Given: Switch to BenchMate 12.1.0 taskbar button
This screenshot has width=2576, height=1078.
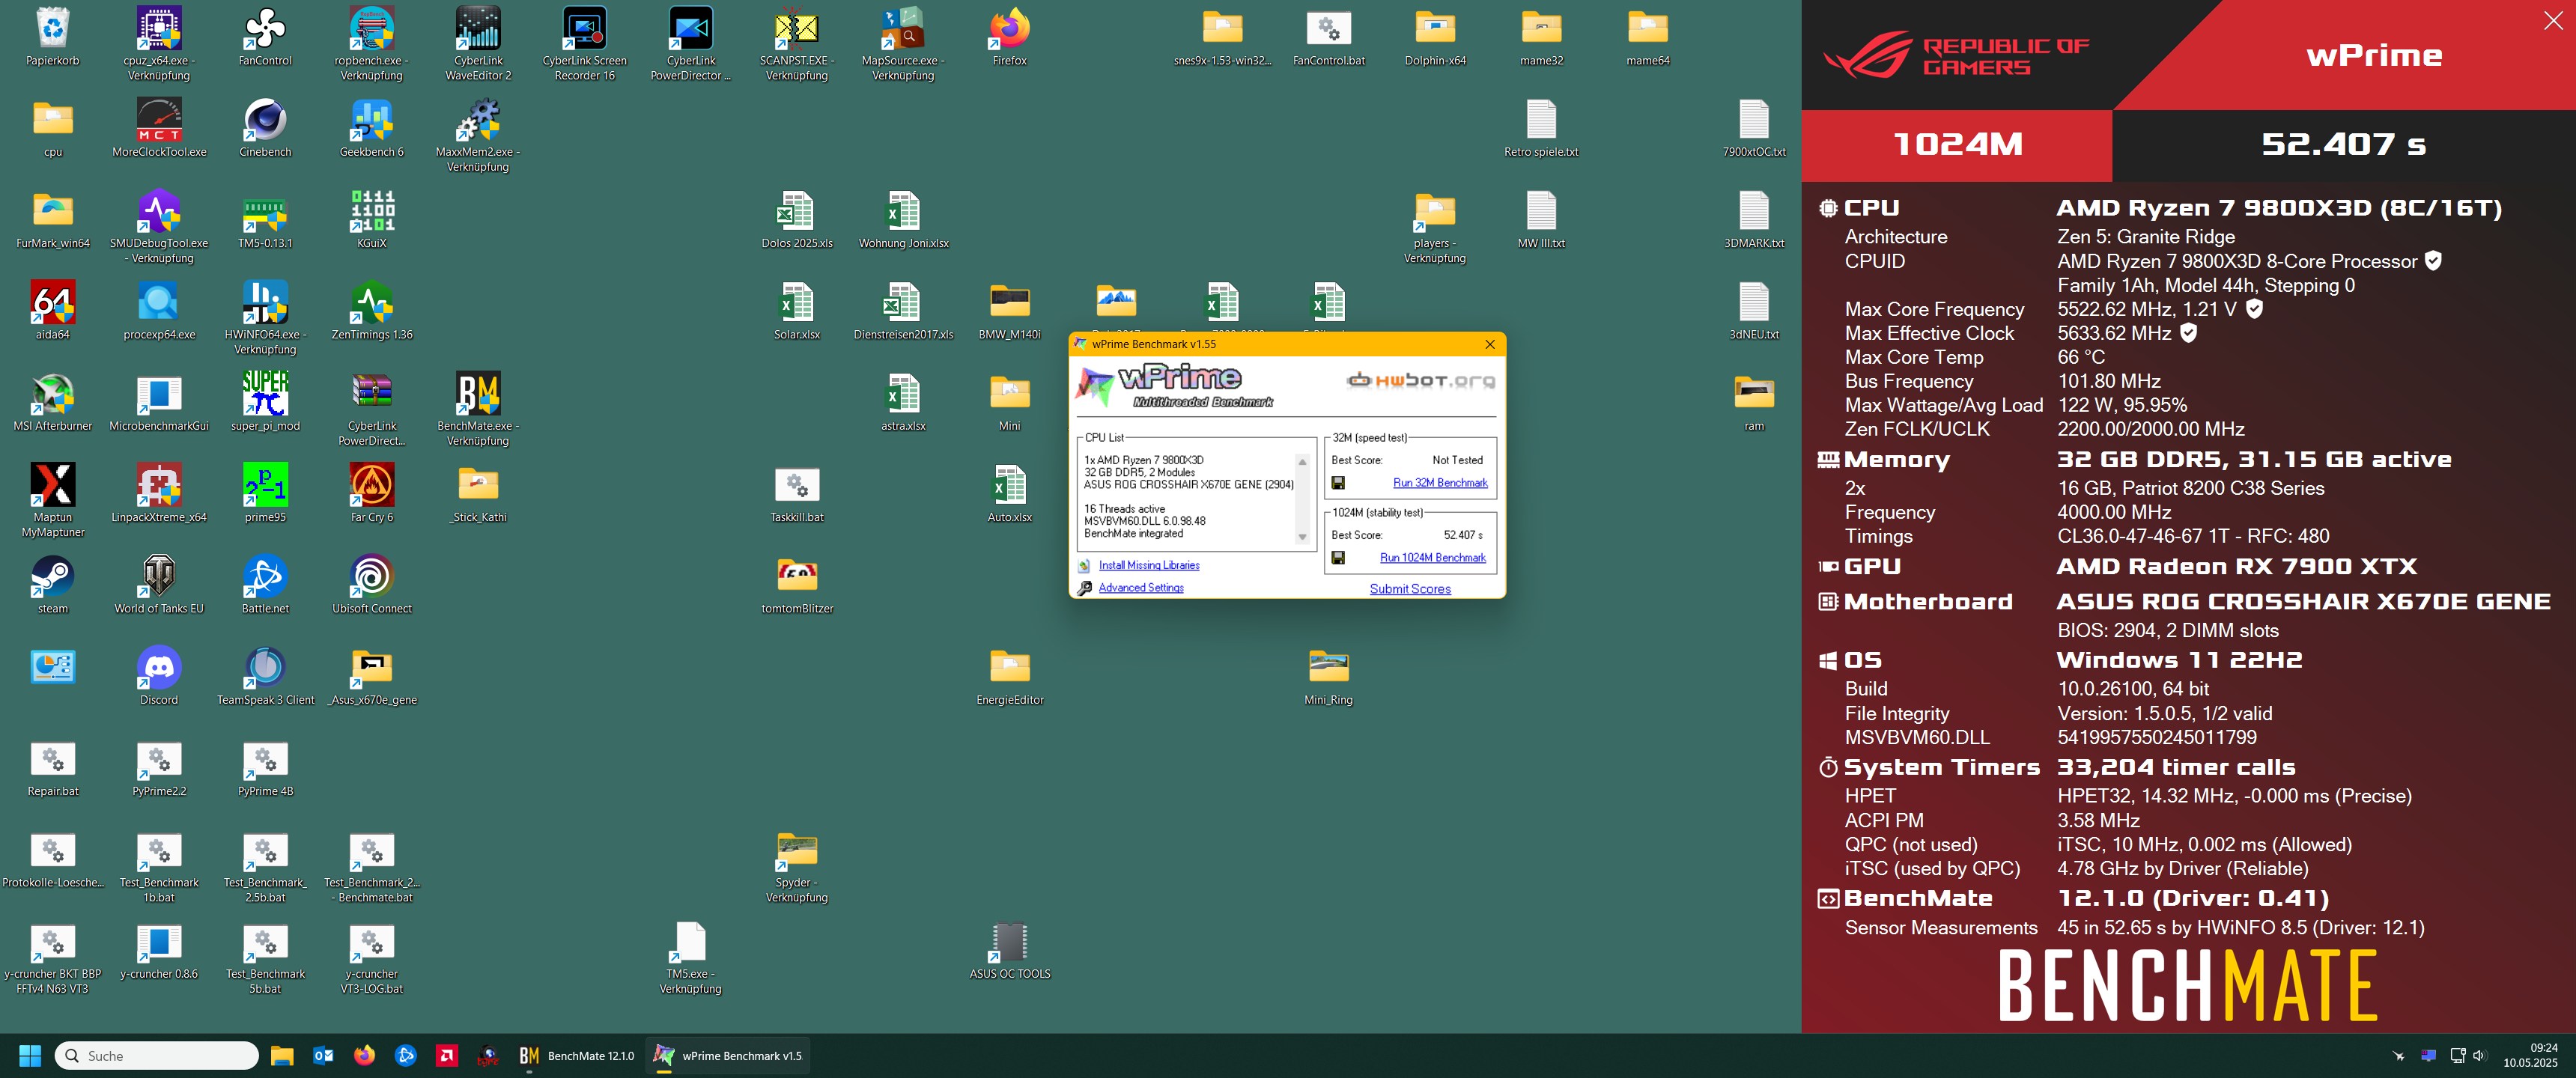Looking at the screenshot, I should pos(577,1056).
